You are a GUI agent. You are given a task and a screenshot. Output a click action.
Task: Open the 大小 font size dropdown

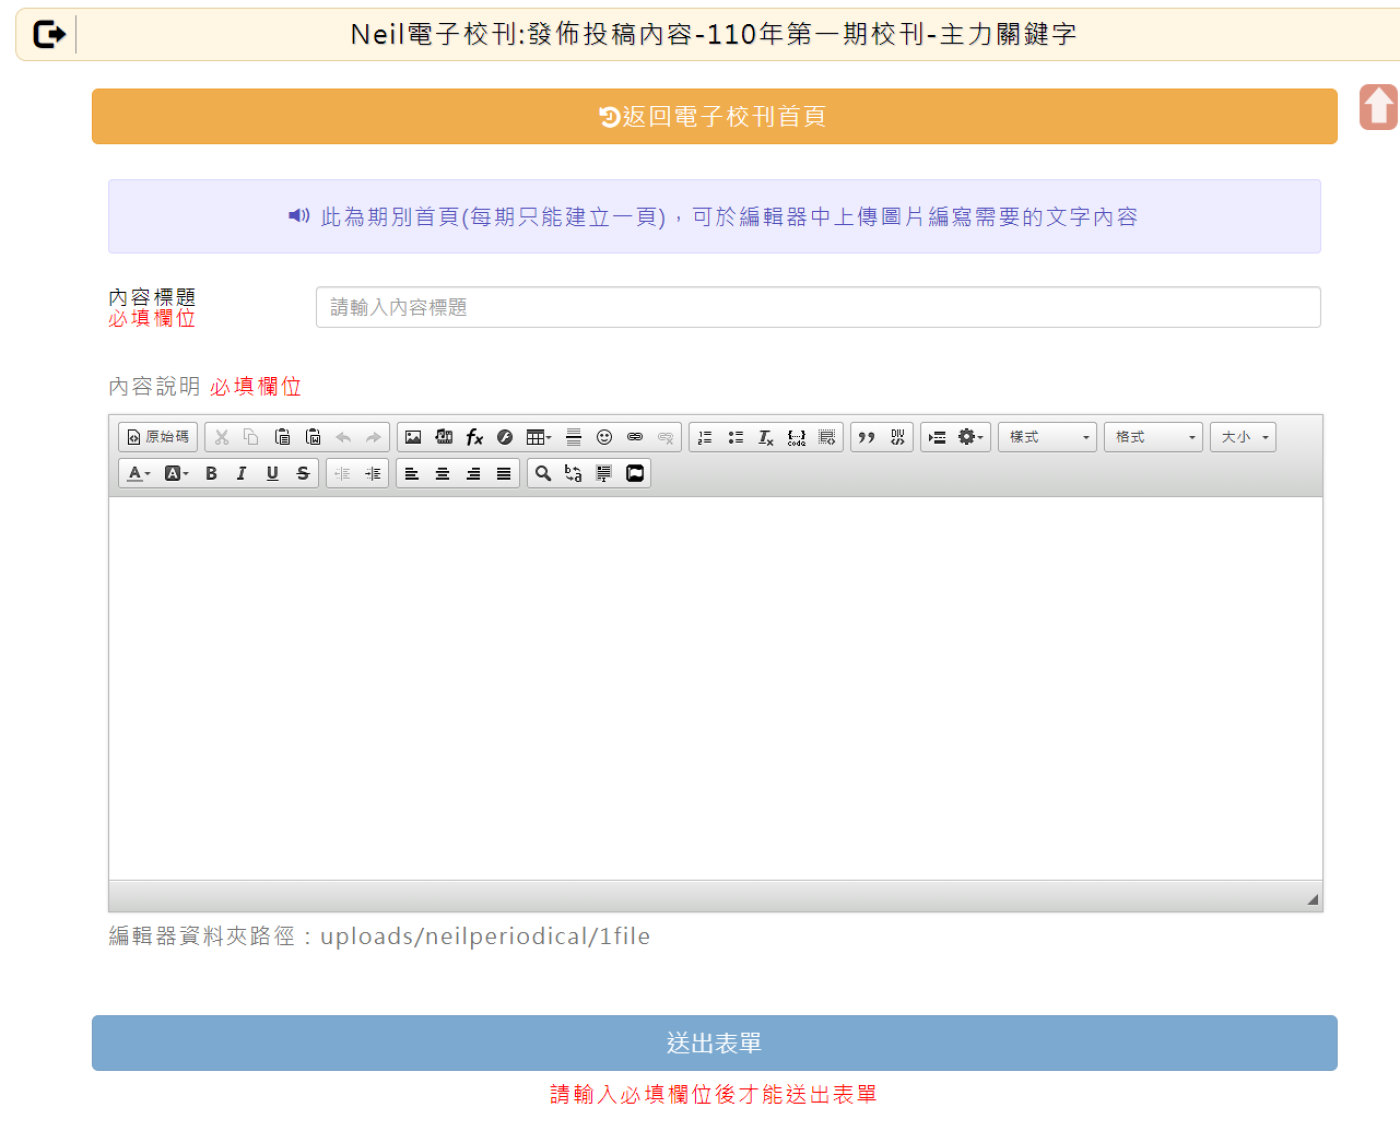click(1243, 437)
